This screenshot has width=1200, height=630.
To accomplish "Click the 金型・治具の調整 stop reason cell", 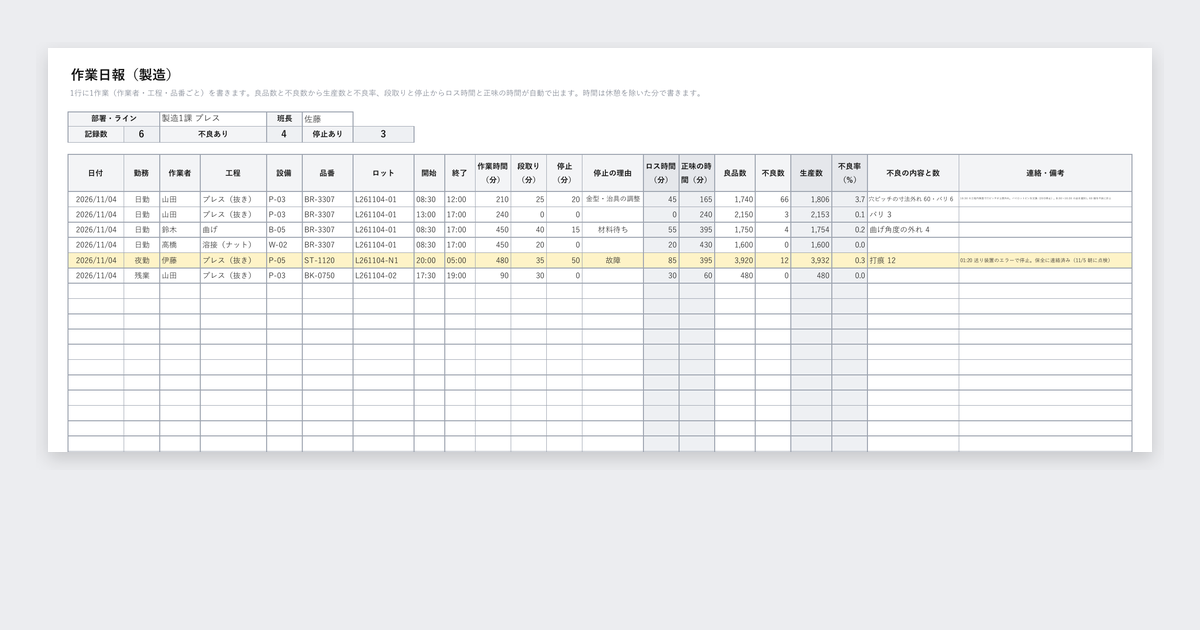I will (x=613, y=199).
